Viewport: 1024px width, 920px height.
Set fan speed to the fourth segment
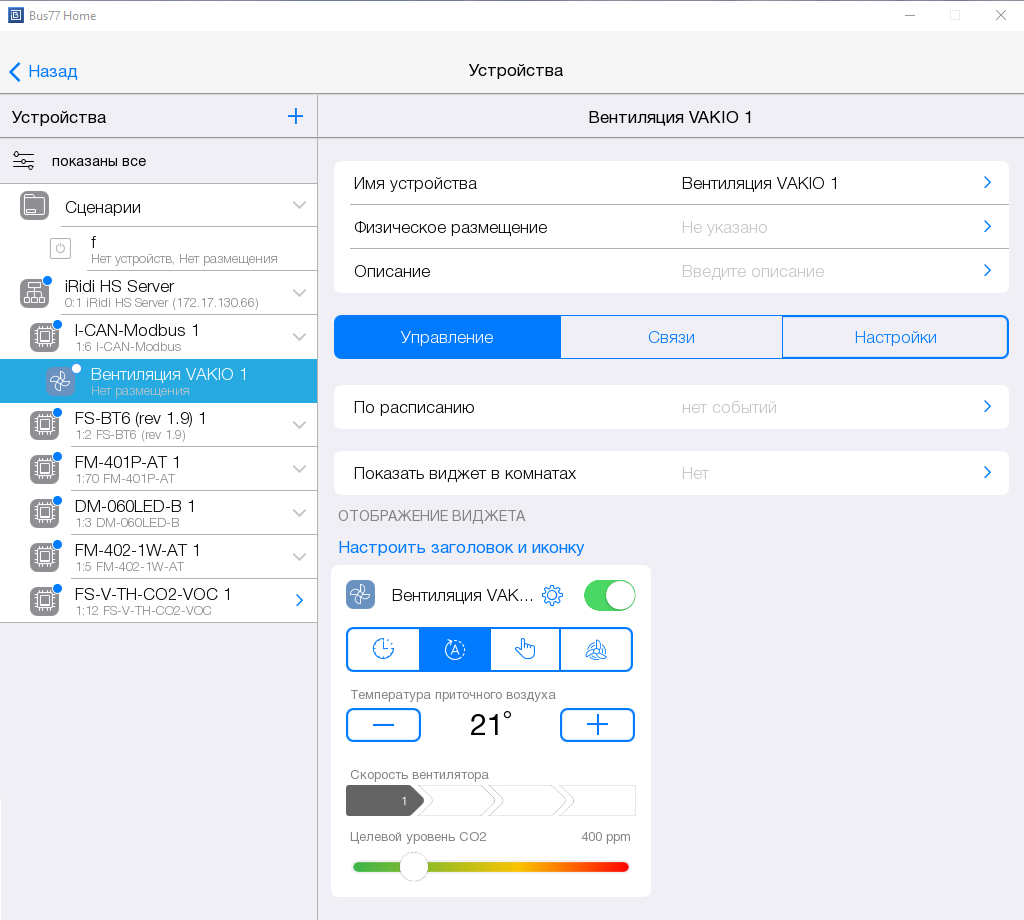coord(600,801)
